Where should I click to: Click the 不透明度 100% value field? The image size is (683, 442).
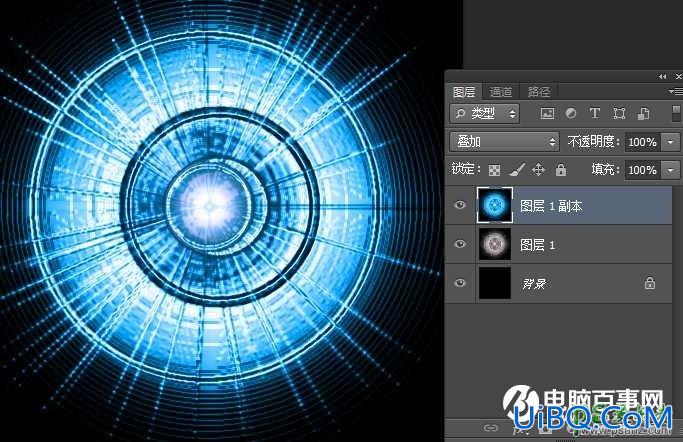pyautogui.click(x=643, y=142)
